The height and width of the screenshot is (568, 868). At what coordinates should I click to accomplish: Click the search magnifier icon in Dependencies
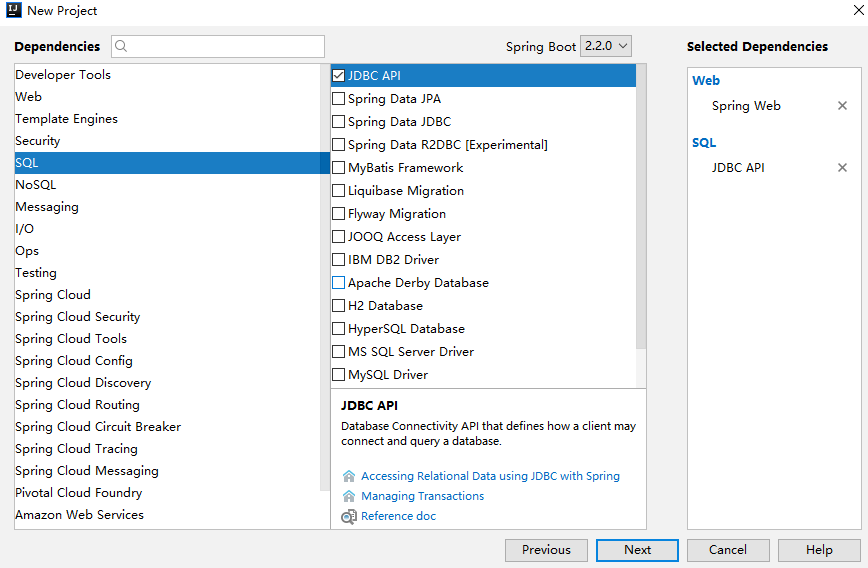pos(121,46)
